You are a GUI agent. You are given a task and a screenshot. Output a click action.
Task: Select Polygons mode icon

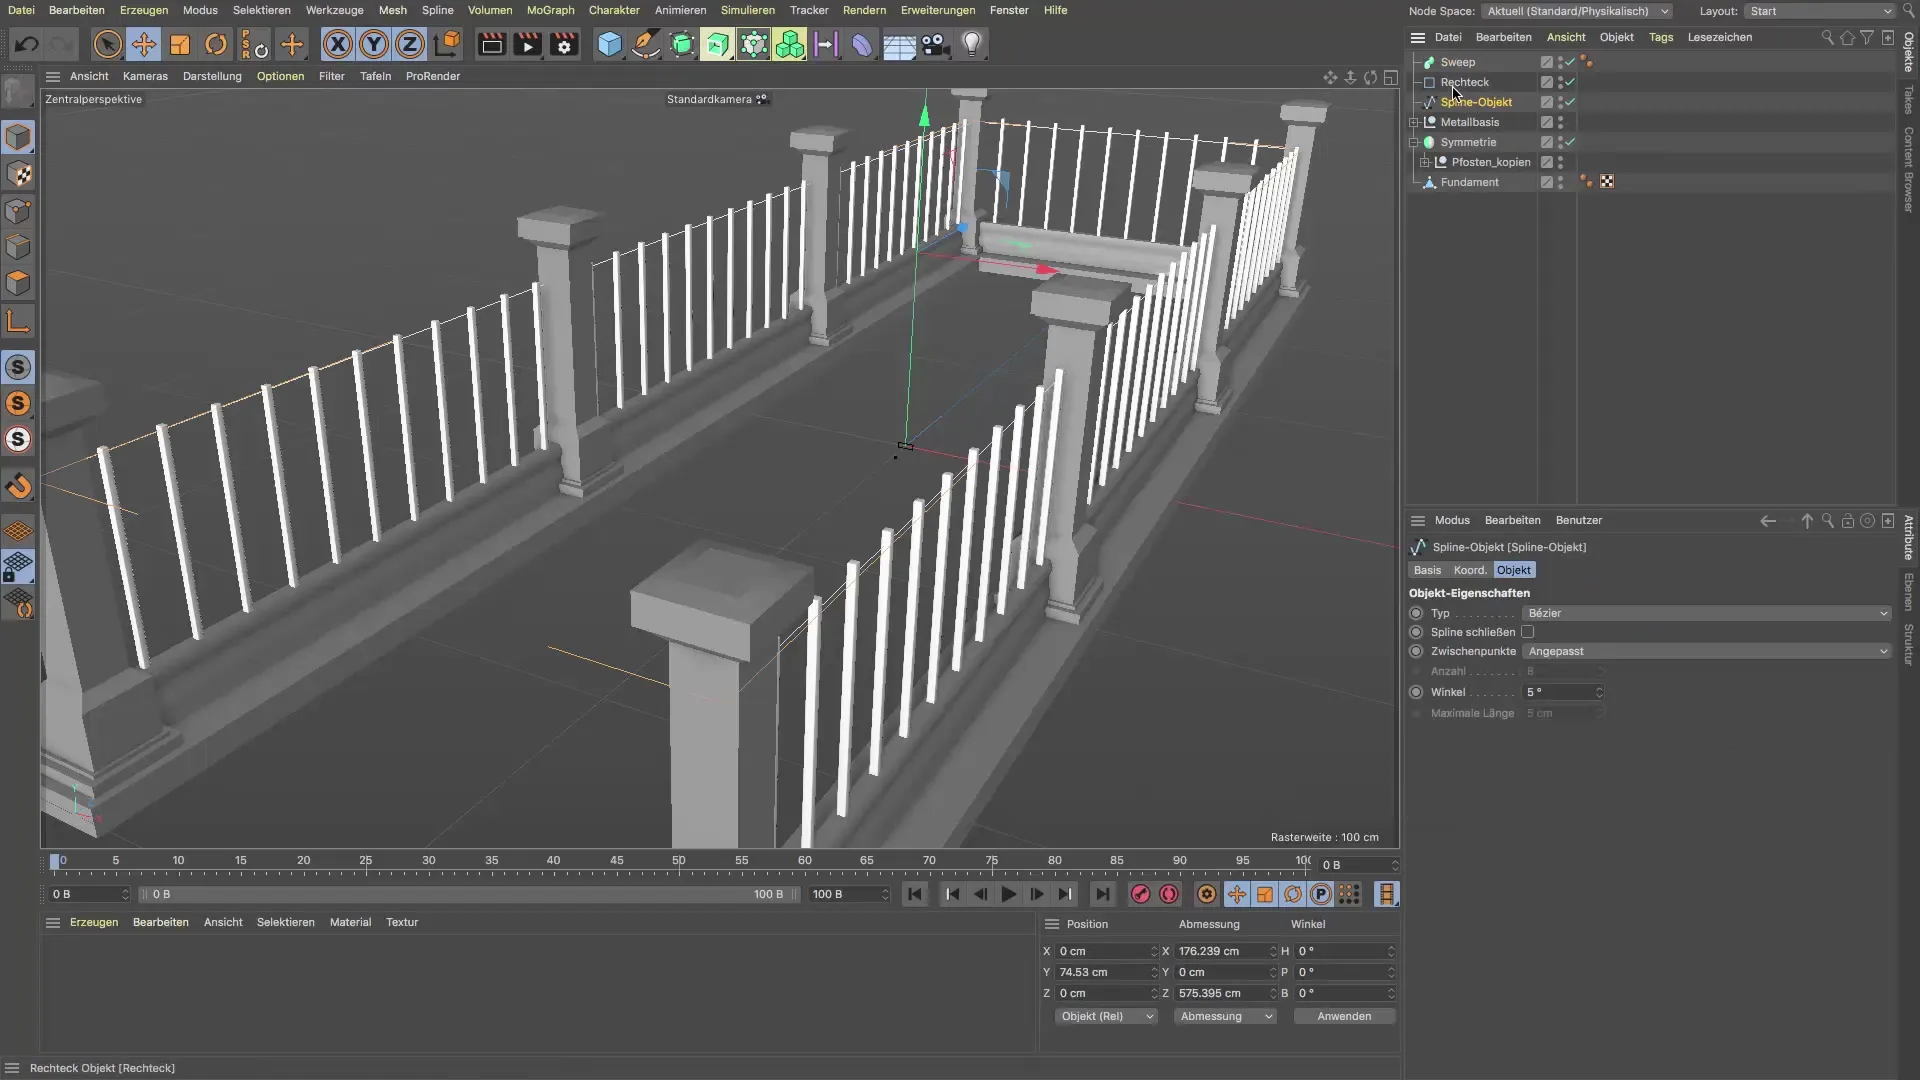tap(18, 283)
